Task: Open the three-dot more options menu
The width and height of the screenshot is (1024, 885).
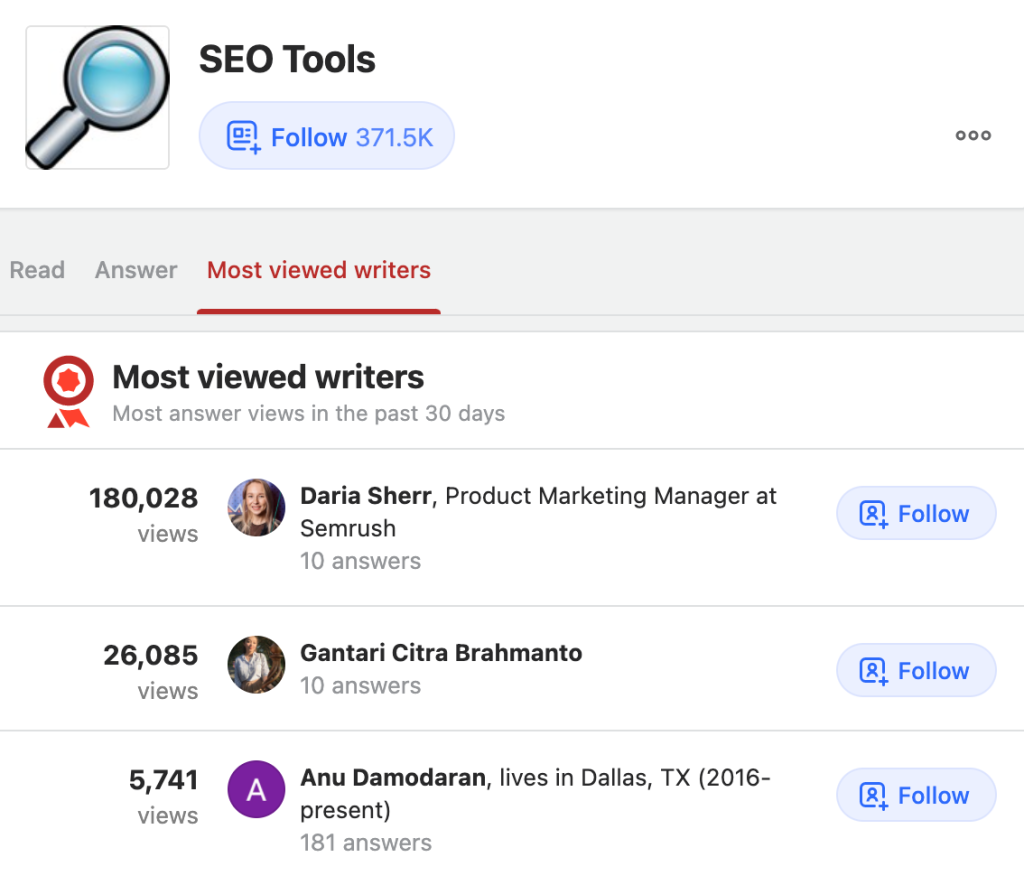Action: click(x=973, y=135)
